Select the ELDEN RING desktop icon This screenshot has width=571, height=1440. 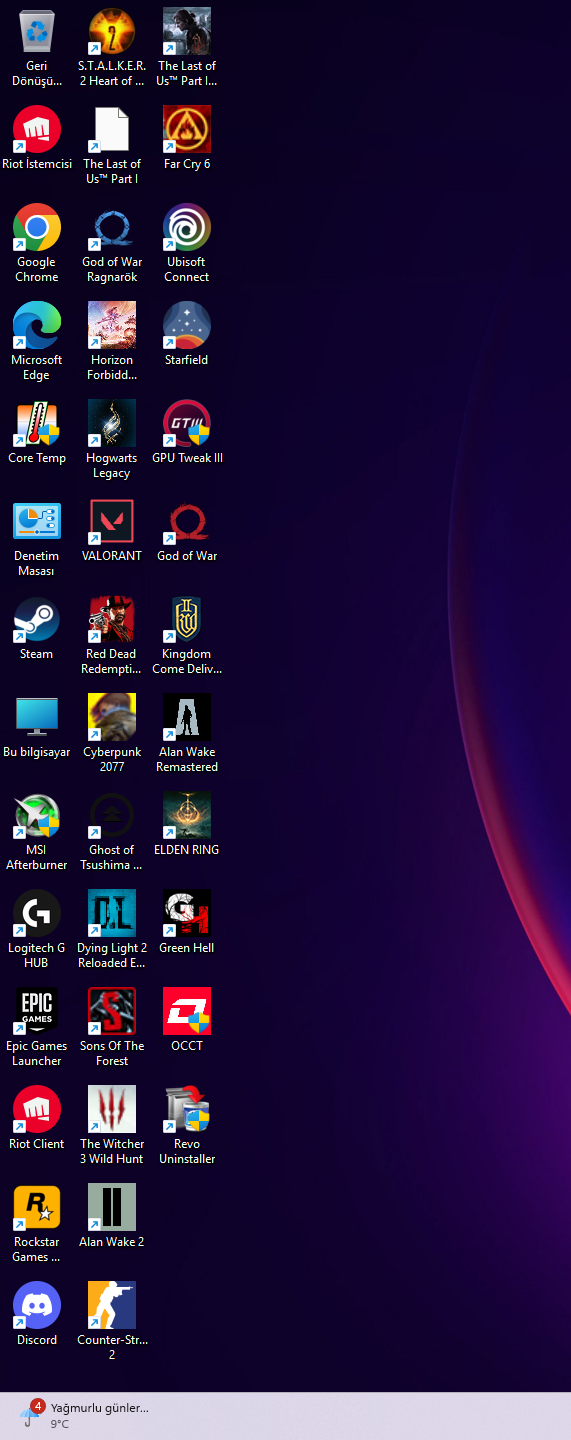(187, 817)
